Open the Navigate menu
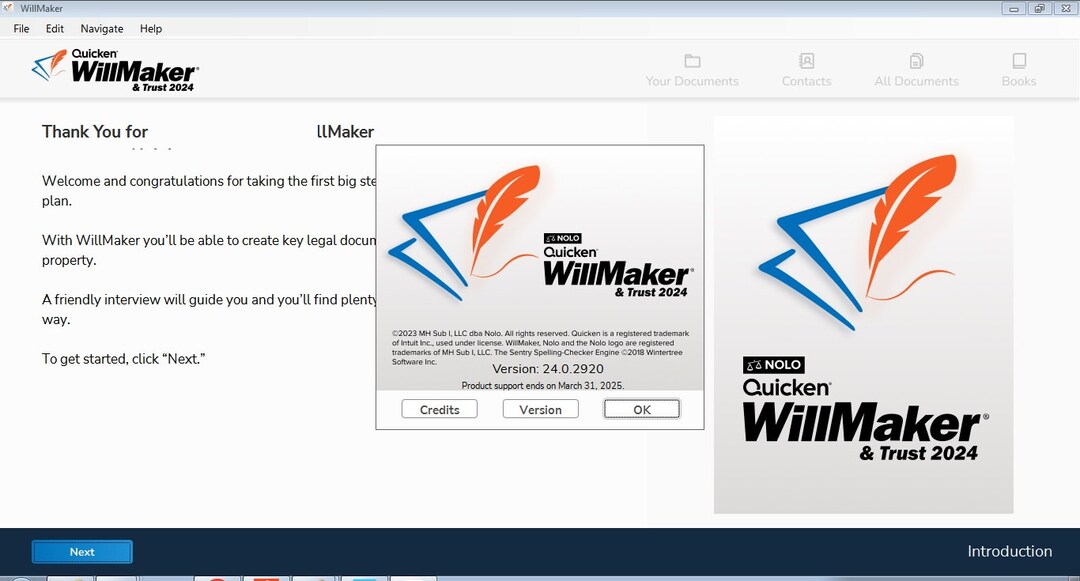 click(102, 28)
